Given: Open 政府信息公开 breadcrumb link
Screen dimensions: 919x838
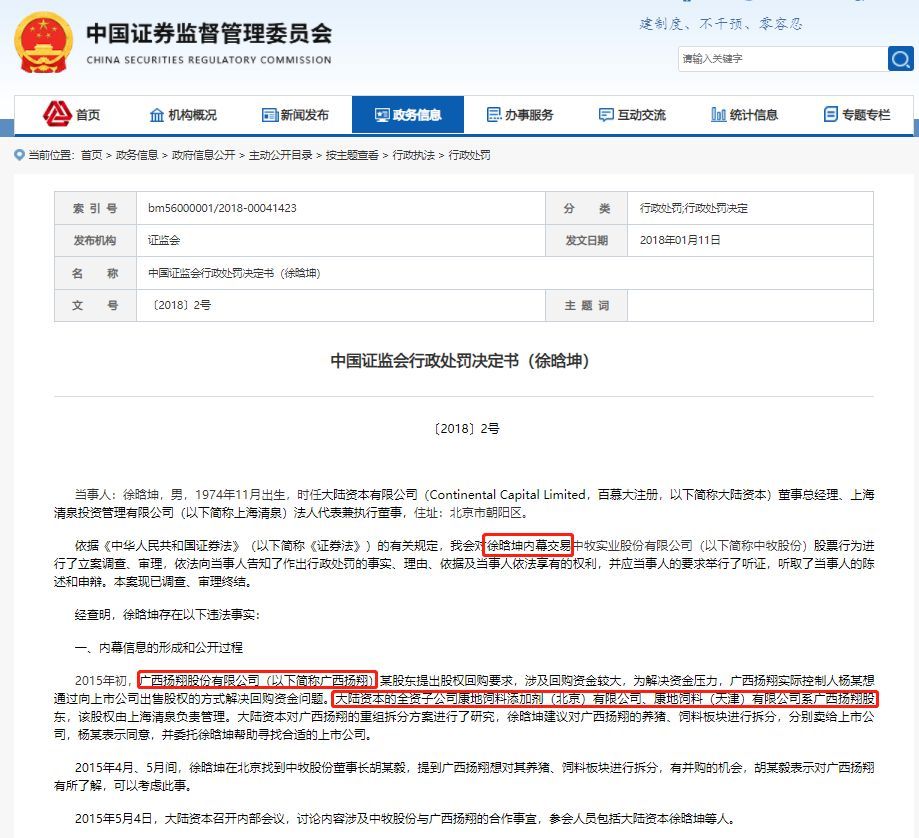Looking at the screenshot, I should (x=203, y=155).
